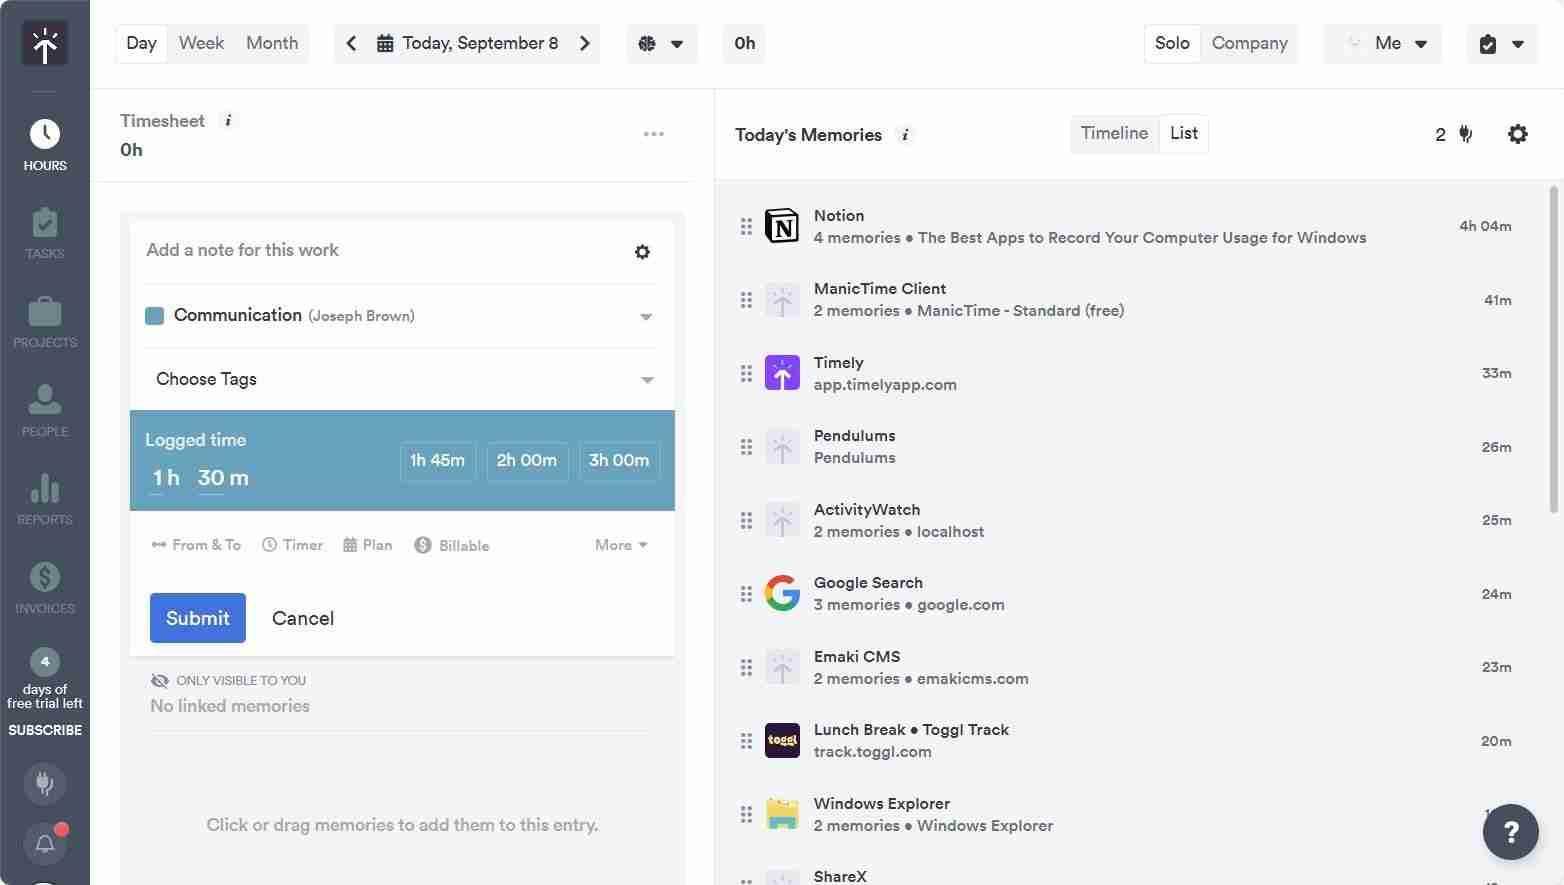Show memories as List

point(1184,133)
